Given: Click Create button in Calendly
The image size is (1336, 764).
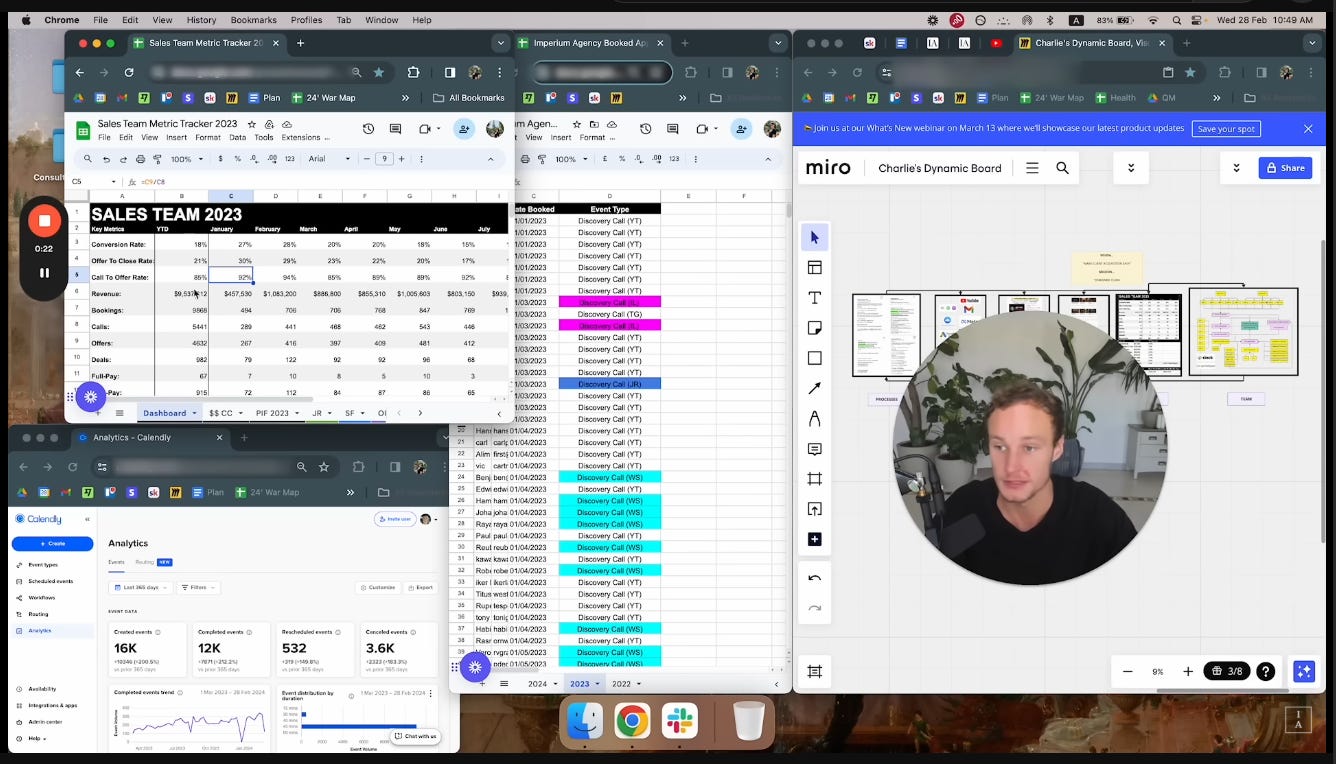Looking at the screenshot, I should pyautogui.click(x=52, y=543).
